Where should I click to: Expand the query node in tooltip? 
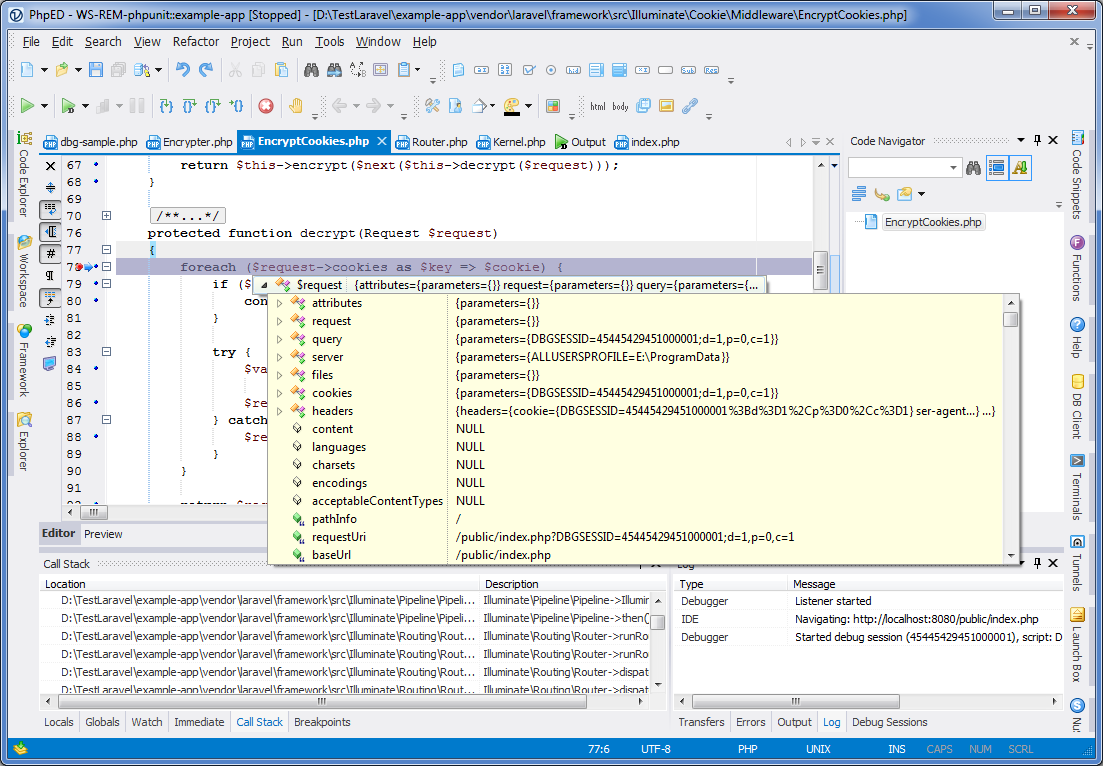pos(279,339)
